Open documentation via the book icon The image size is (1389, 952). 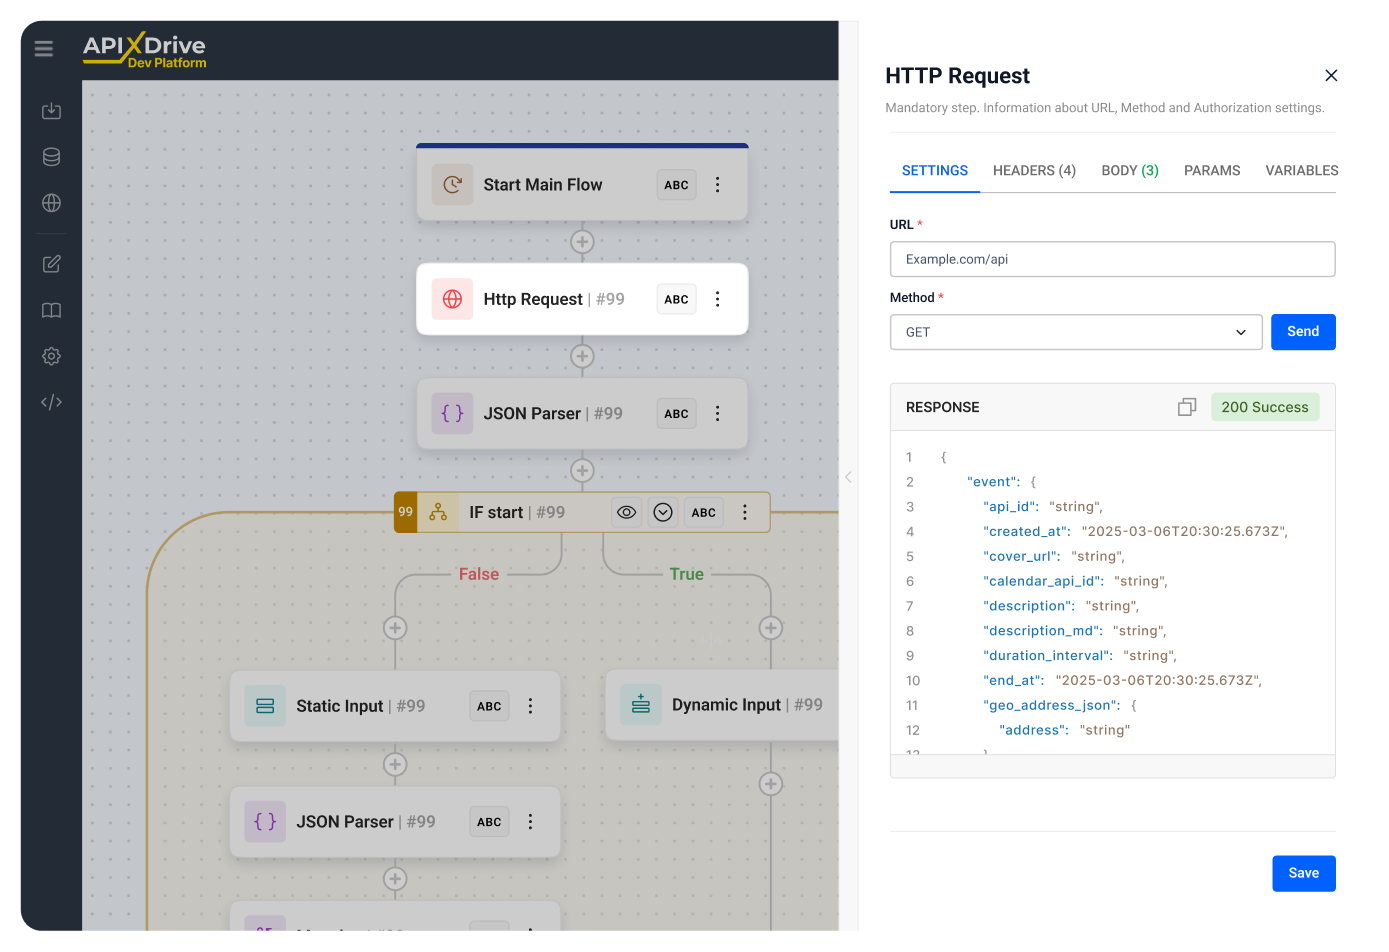point(51,310)
